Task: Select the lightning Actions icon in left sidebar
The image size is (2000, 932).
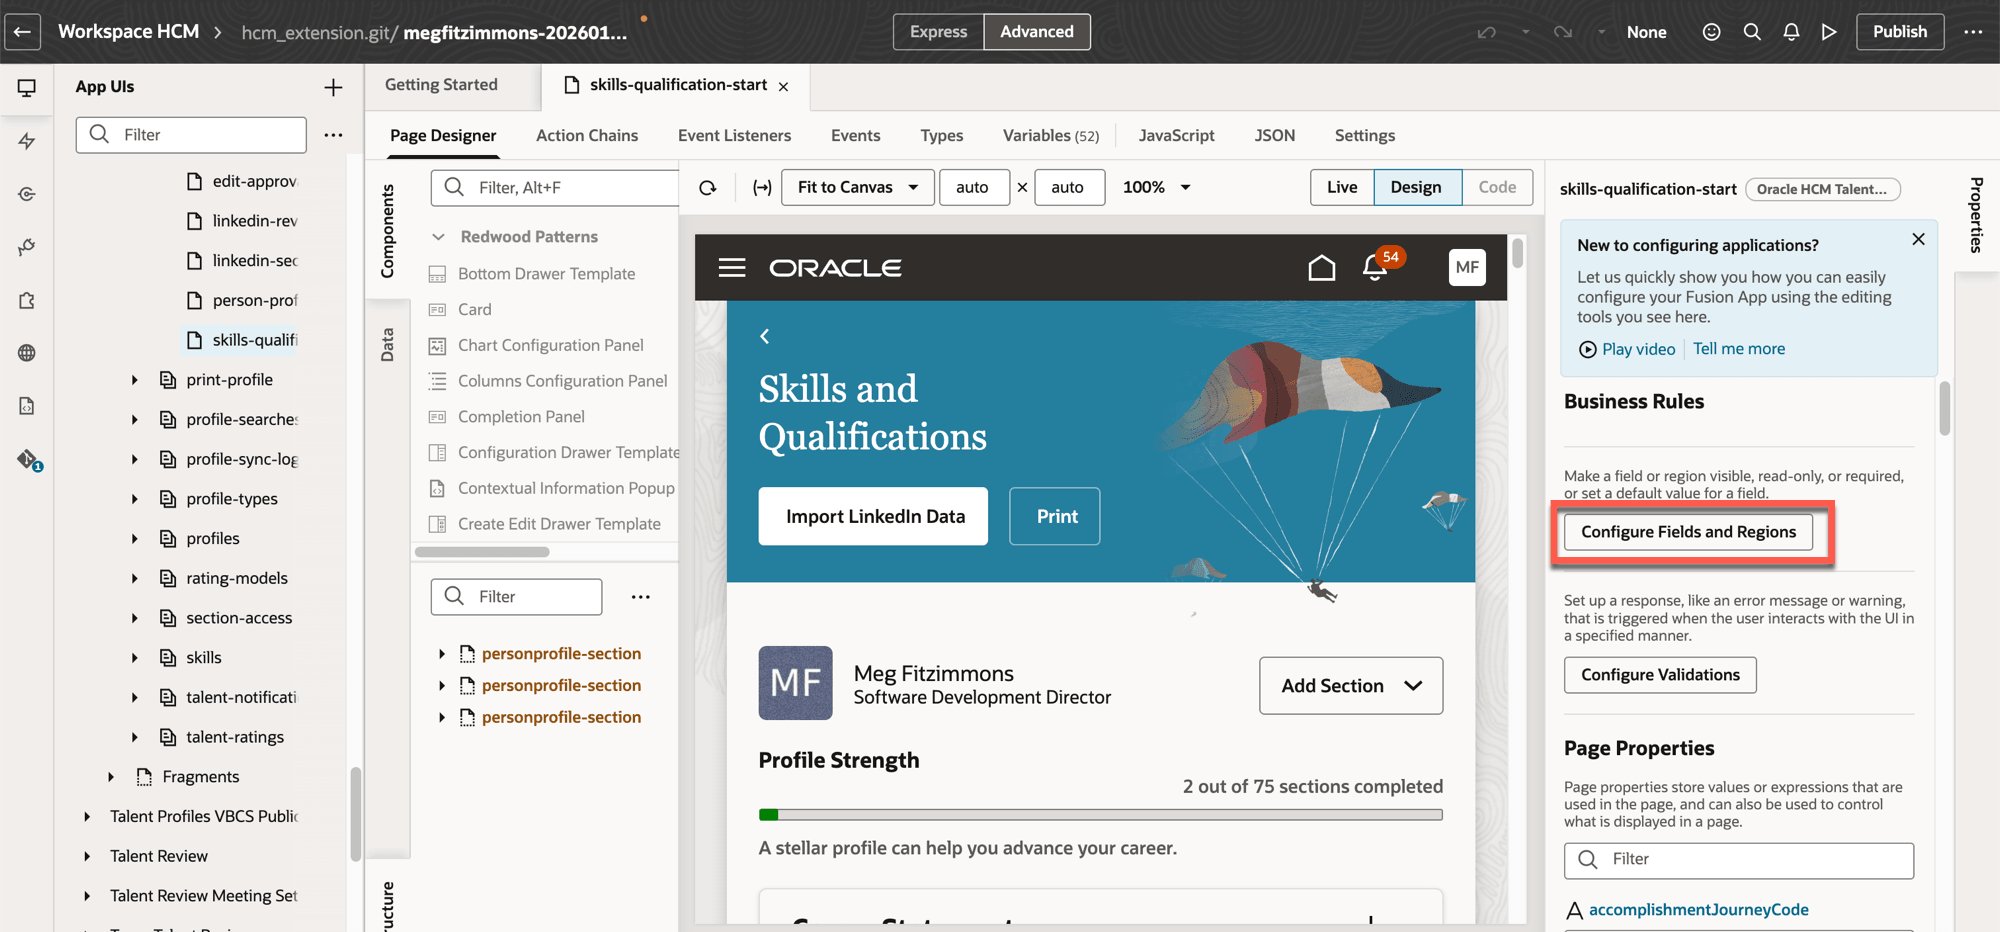Action: point(26,141)
